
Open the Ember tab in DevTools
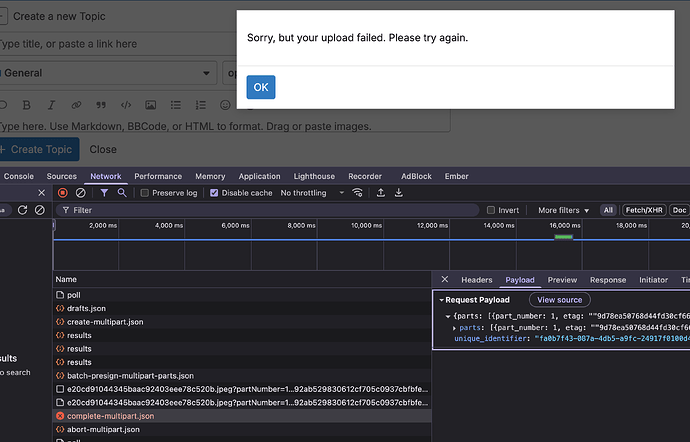(x=456, y=176)
